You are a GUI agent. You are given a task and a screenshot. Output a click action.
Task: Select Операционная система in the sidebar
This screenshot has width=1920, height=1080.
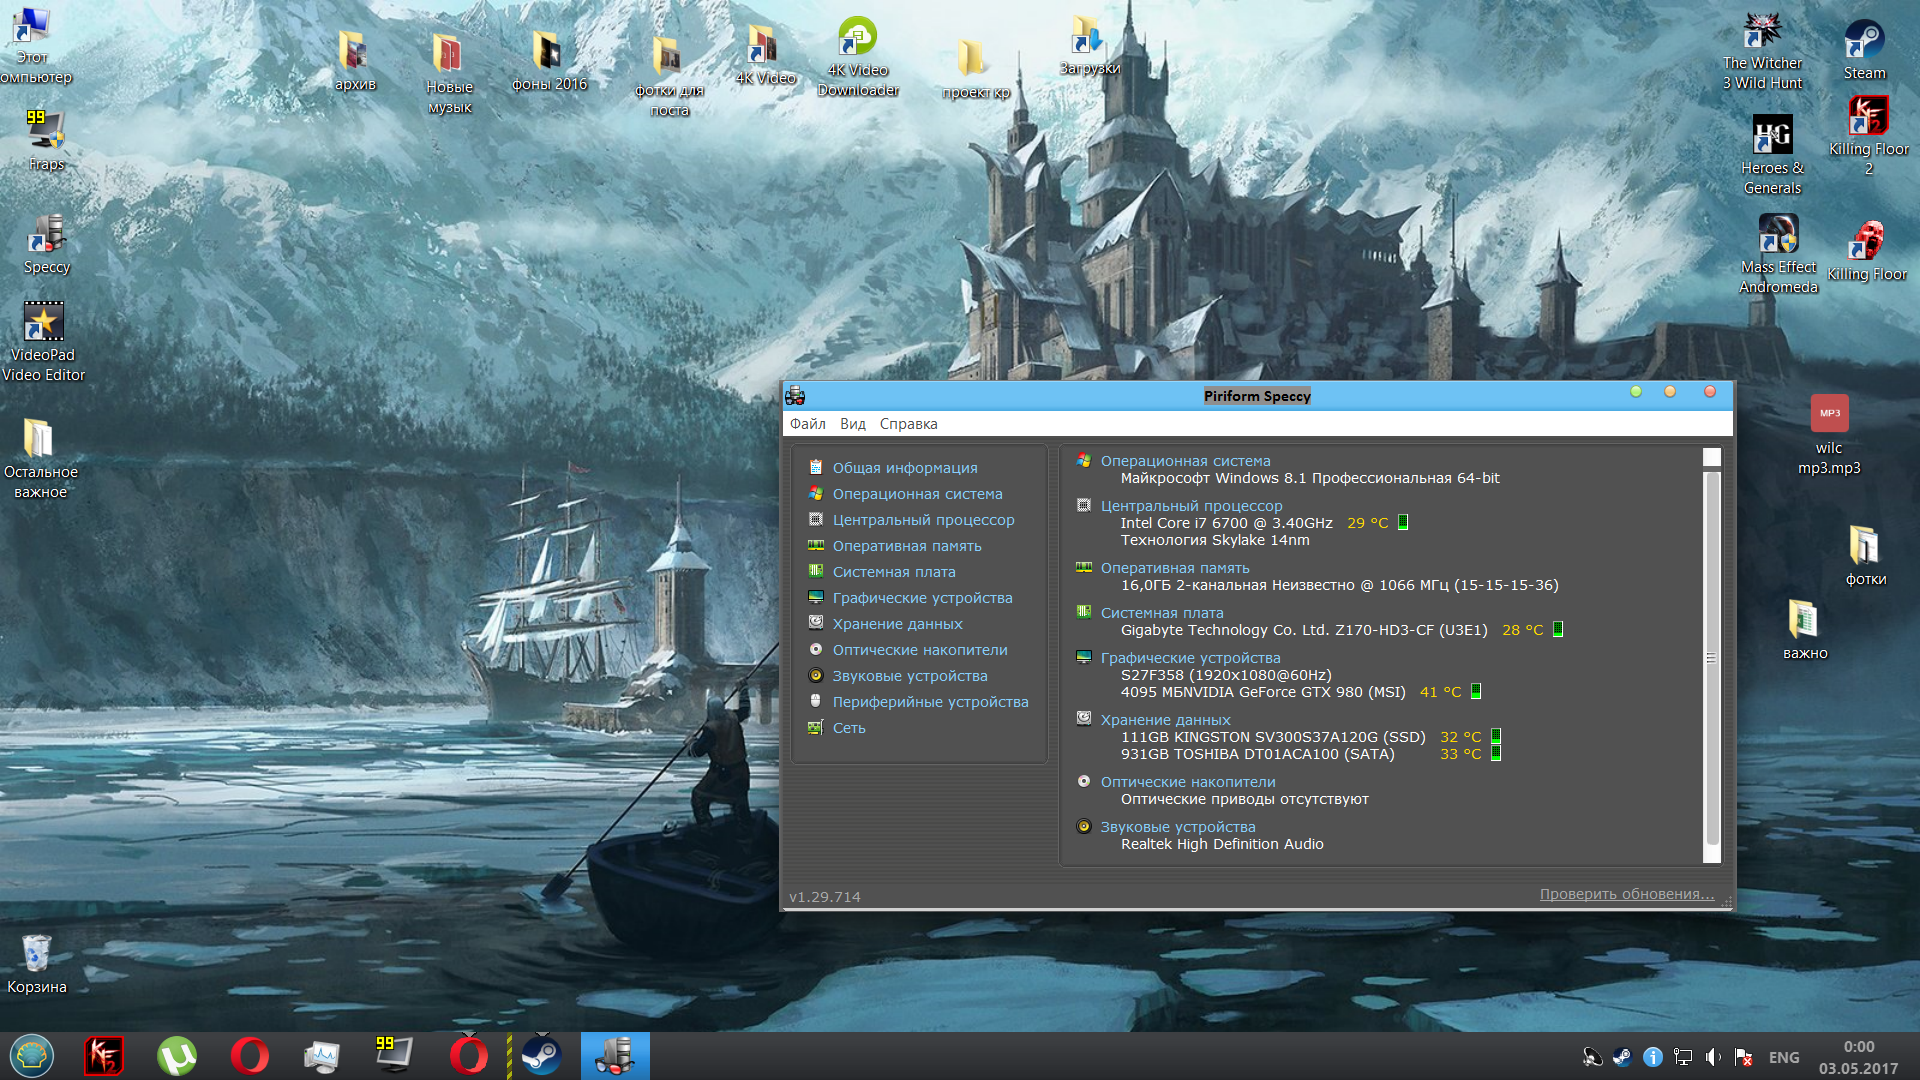point(917,494)
